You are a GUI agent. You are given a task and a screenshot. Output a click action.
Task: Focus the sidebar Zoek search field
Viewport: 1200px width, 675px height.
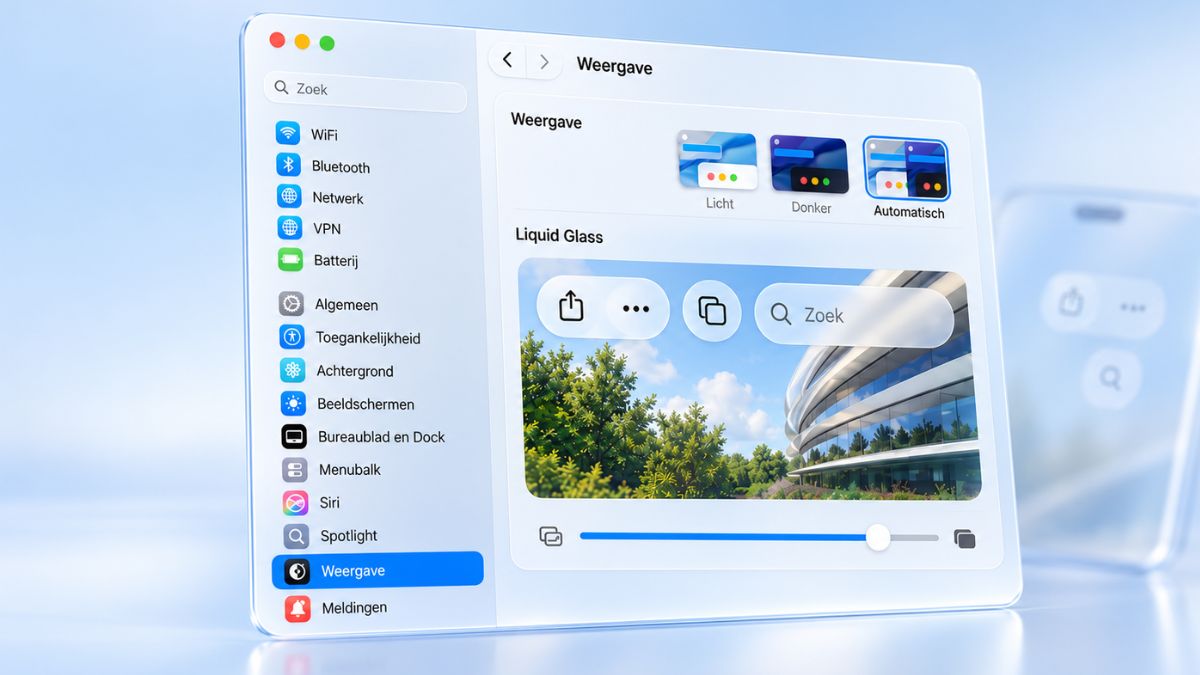[x=365, y=90]
